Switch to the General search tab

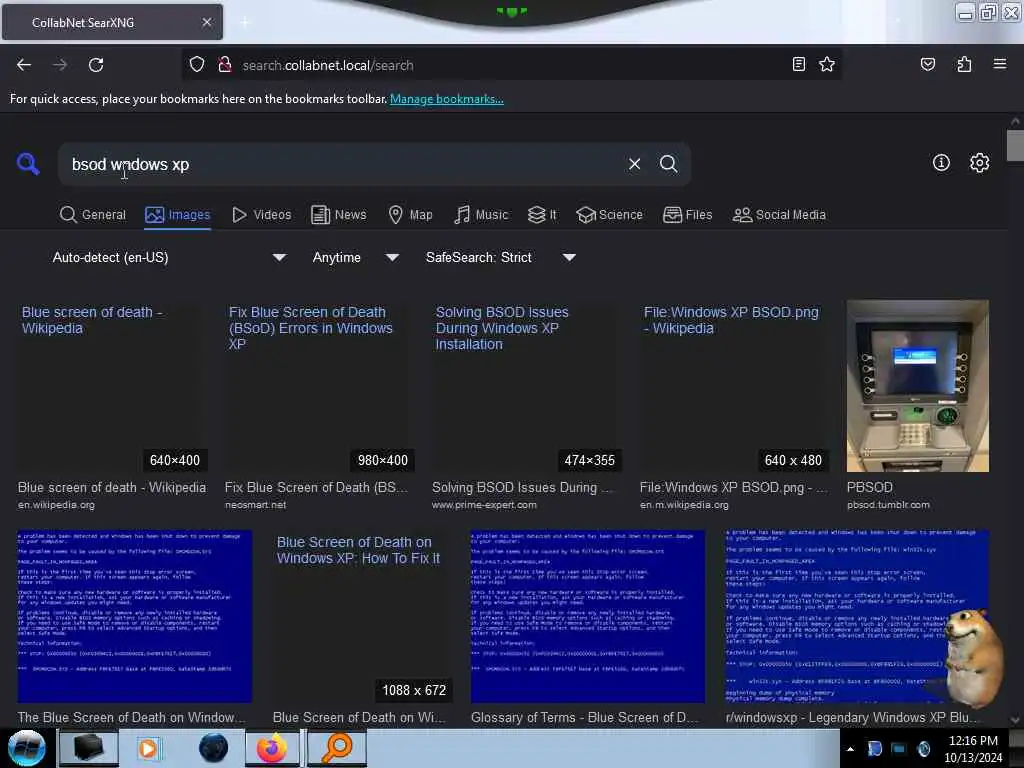[93, 215]
